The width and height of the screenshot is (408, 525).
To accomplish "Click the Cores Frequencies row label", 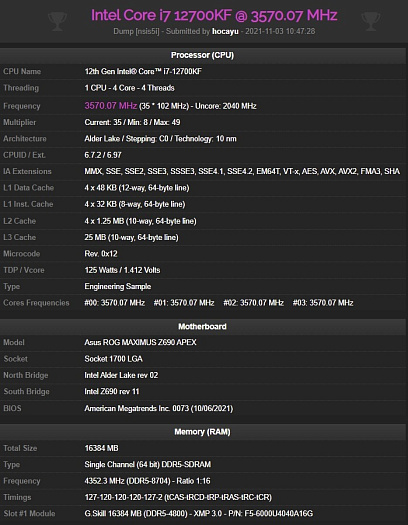I will 36,303.
